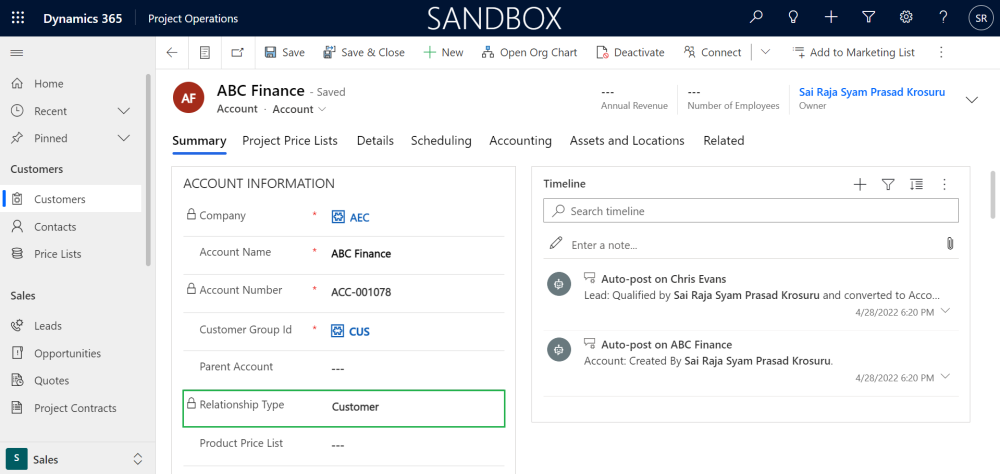Click the main form vertical scrollbar

(993, 194)
